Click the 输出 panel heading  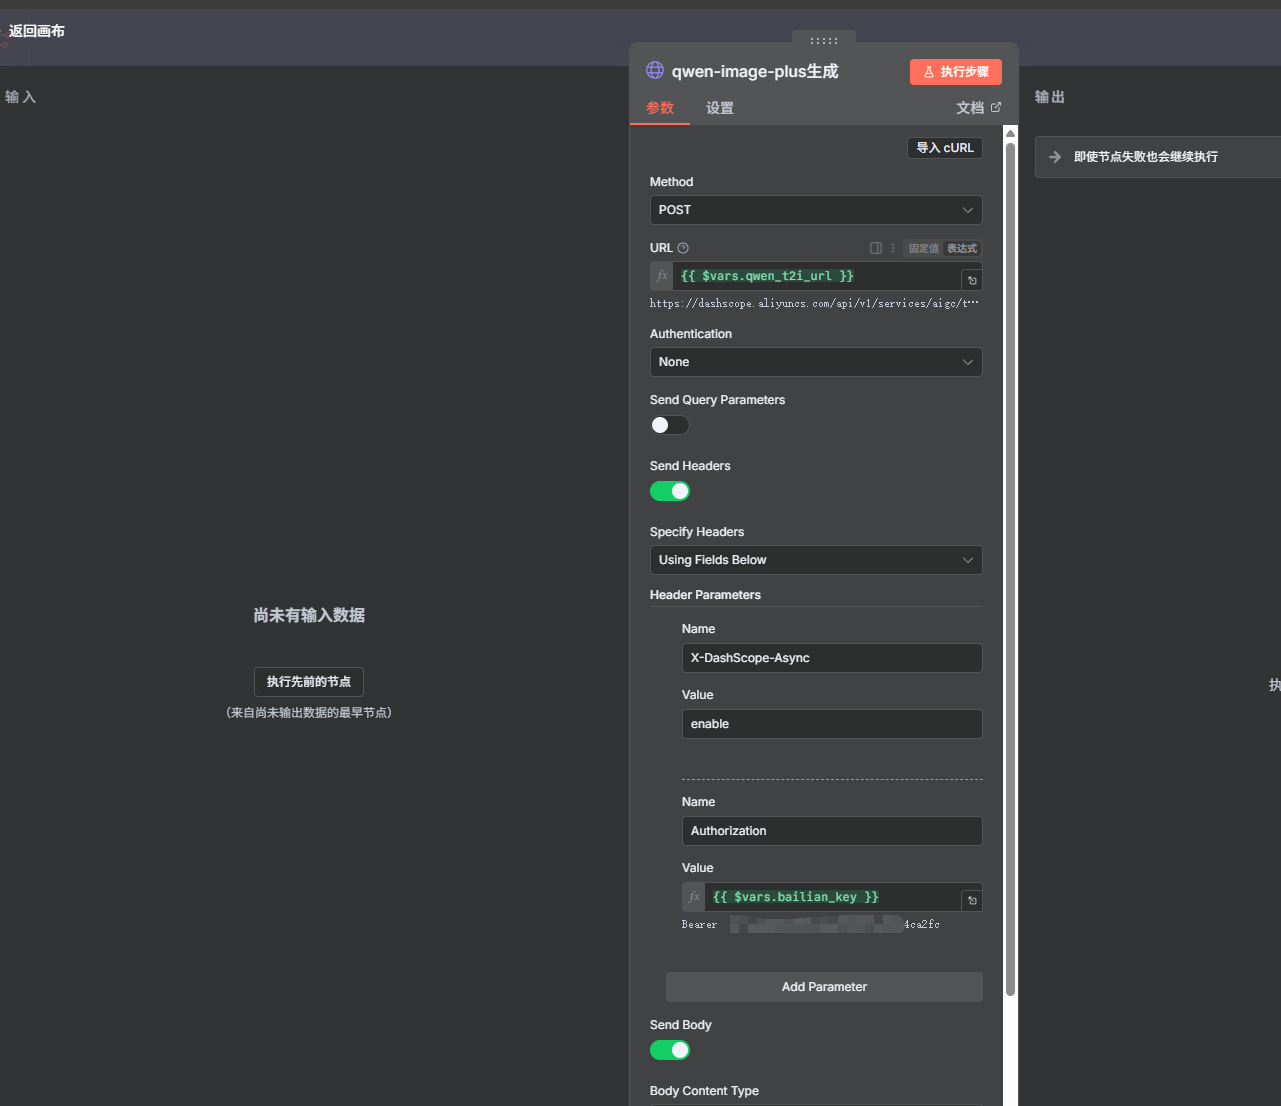(x=1049, y=97)
